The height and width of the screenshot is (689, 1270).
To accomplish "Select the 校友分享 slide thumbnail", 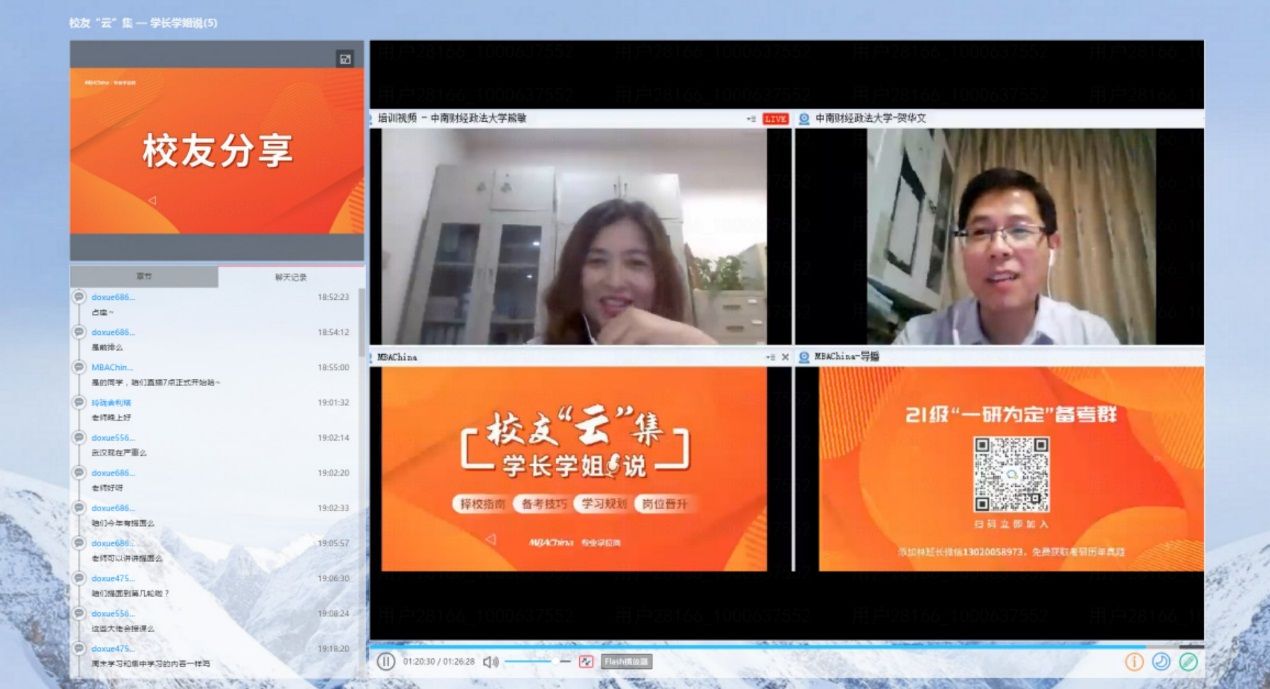I will click(217, 151).
